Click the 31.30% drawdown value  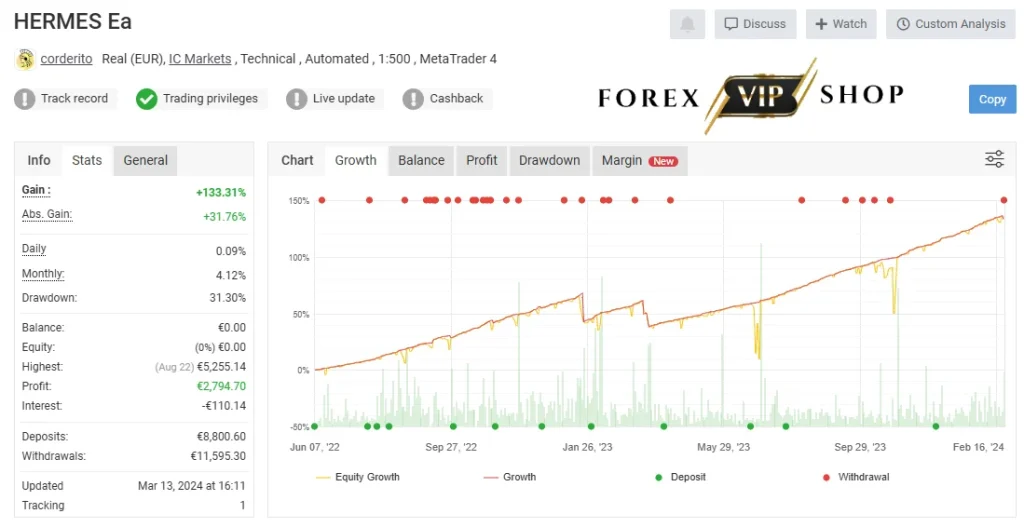[227, 298]
